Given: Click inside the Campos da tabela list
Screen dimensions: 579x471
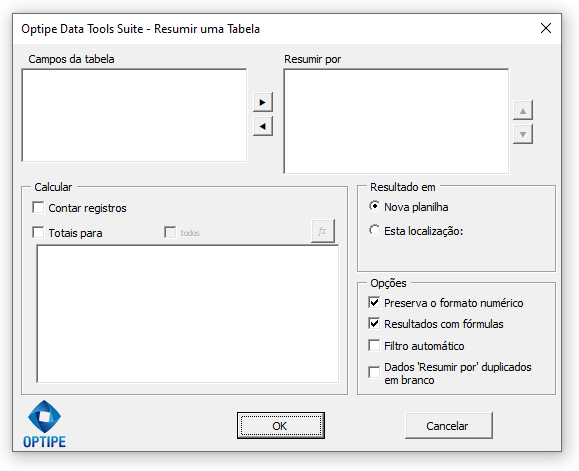Looking at the screenshot, I should pyautogui.click(x=134, y=115).
